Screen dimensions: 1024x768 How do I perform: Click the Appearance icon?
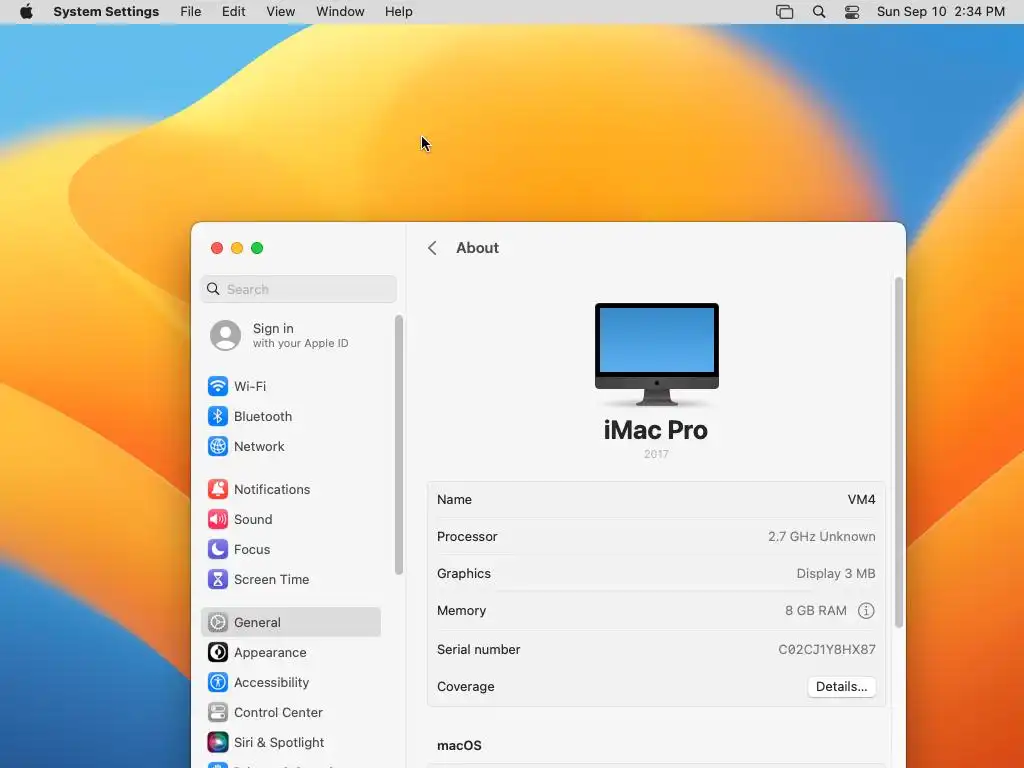[x=217, y=652]
